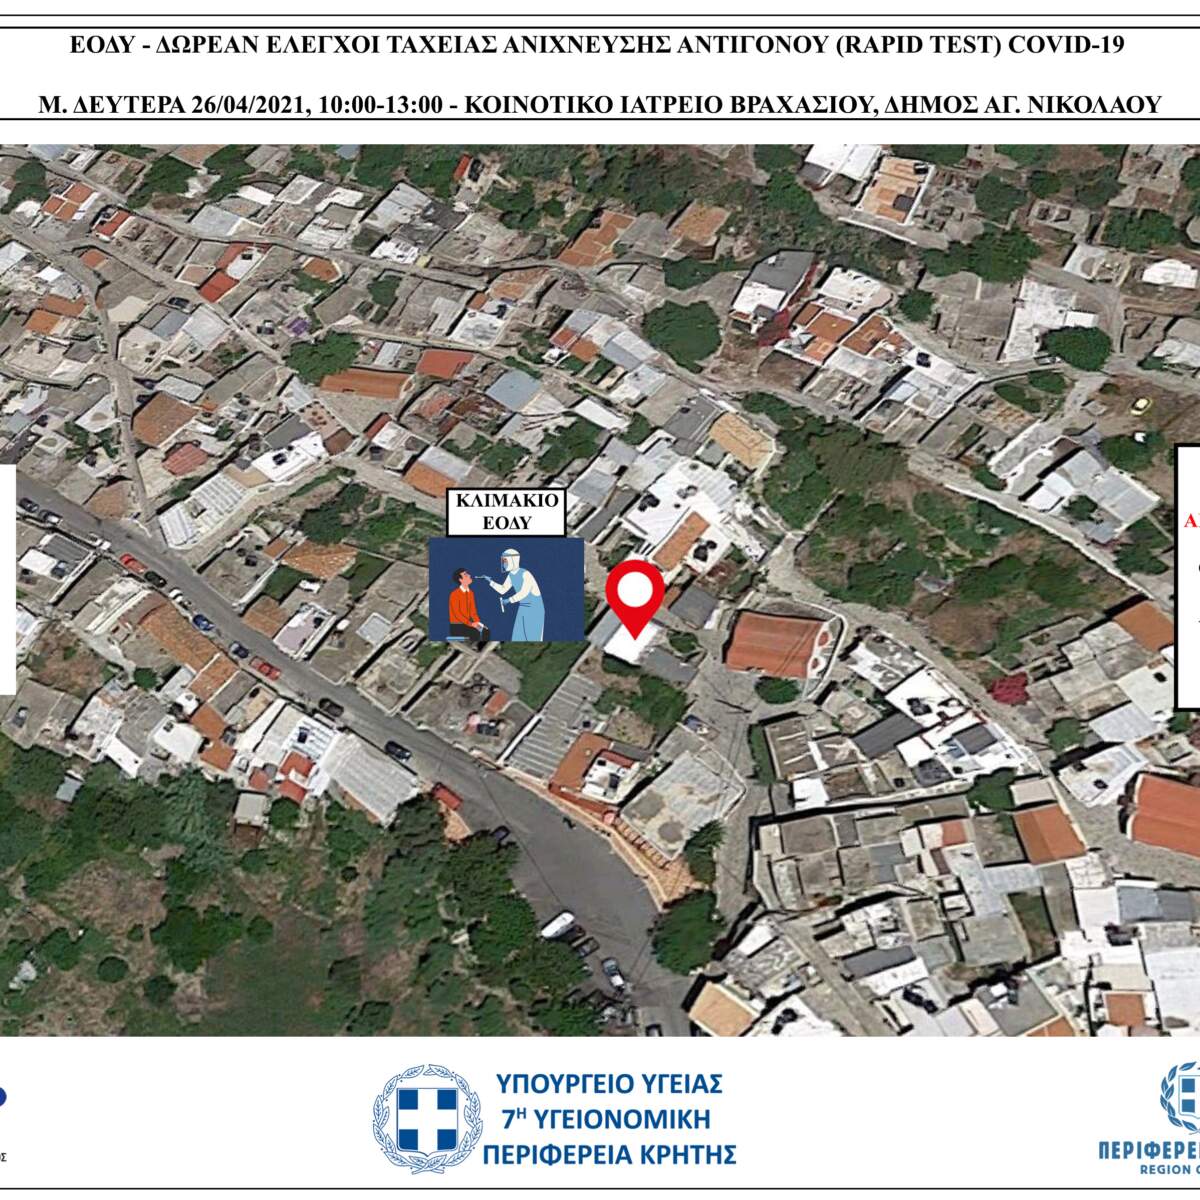The width and height of the screenshot is (1200, 1200).
Task: Select the swab test illustration
Action: pos(506,588)
